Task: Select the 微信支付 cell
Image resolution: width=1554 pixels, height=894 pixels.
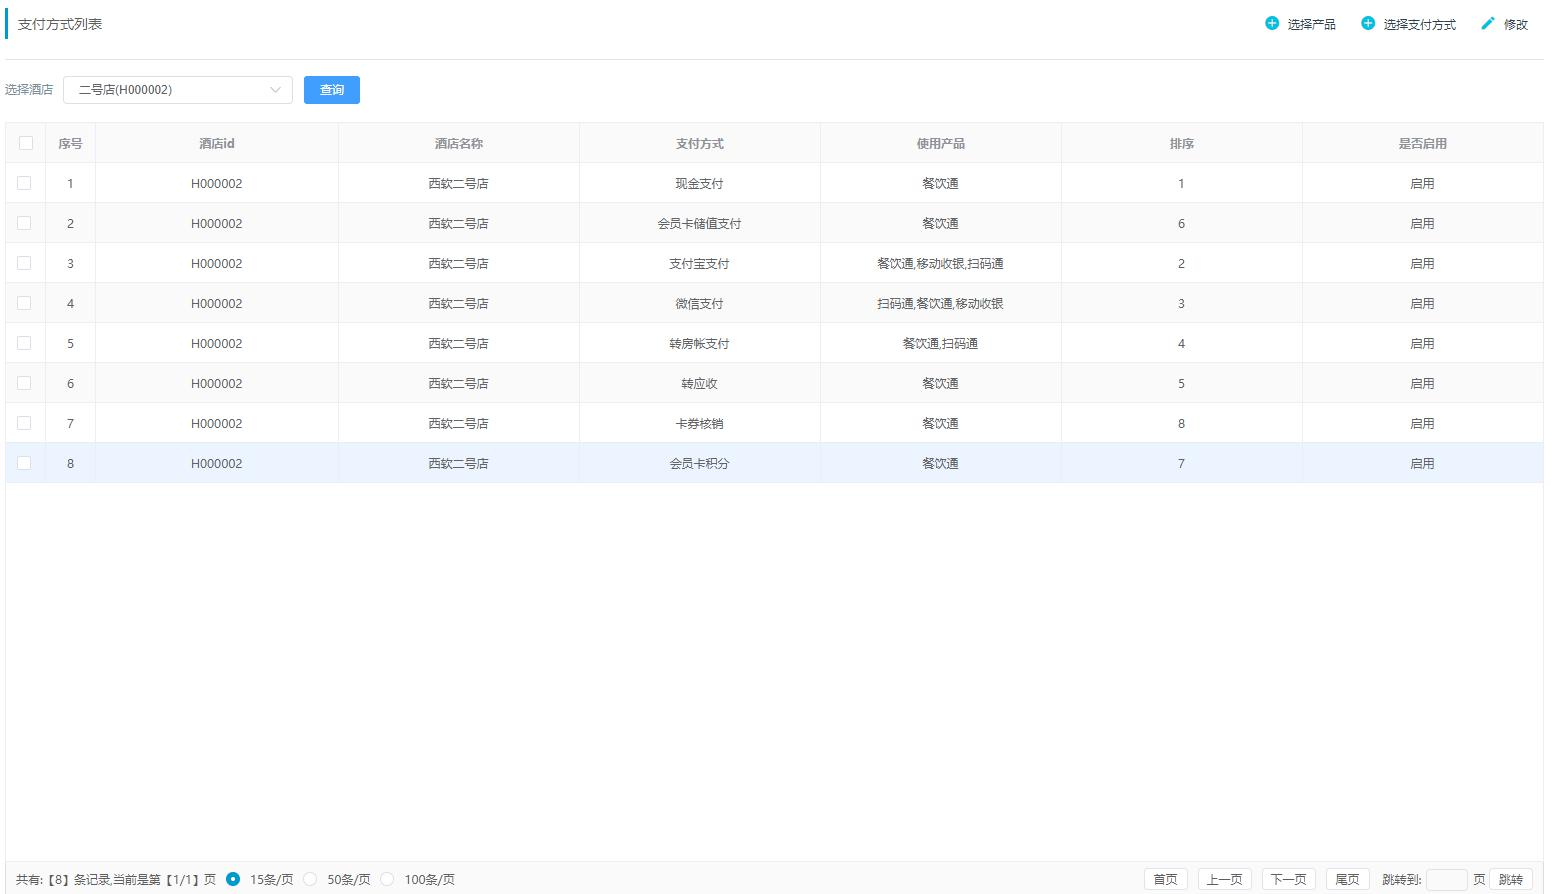Action: [x=699, y=303]
